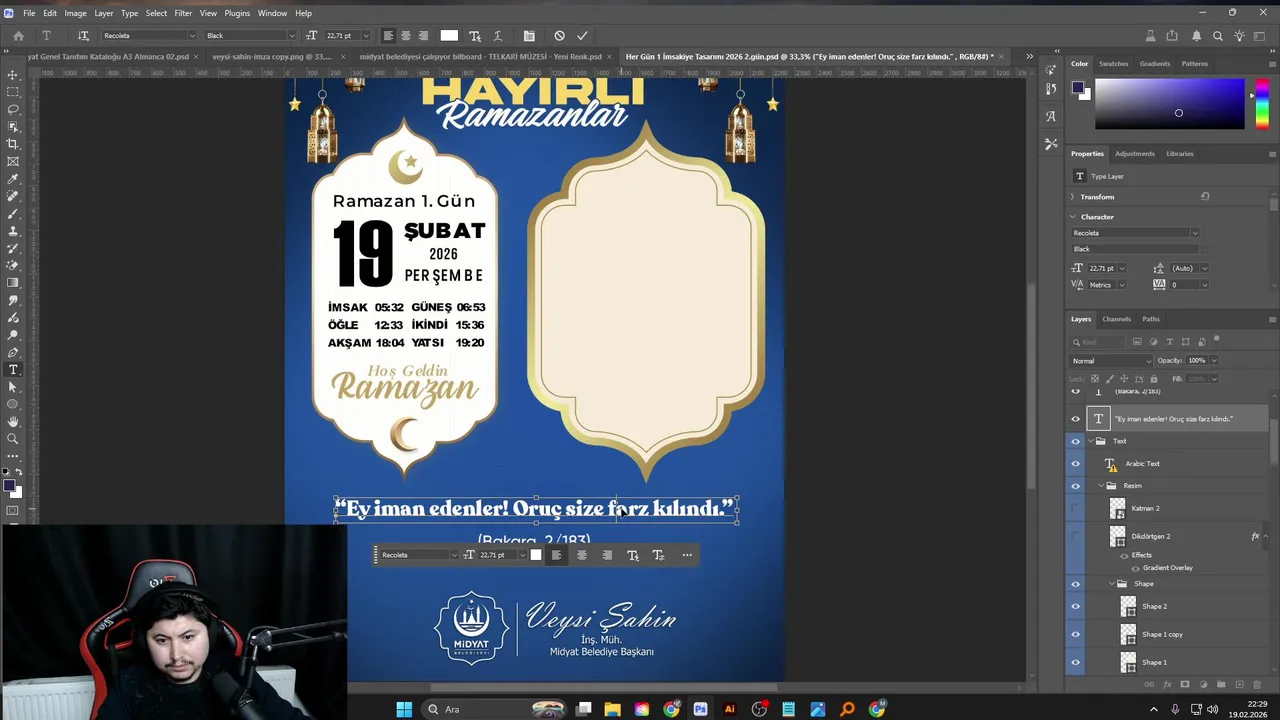Viewport: 1280px width, 720px height.
Task: Show the Katman 2 layer
Action: coord(1076,509)
